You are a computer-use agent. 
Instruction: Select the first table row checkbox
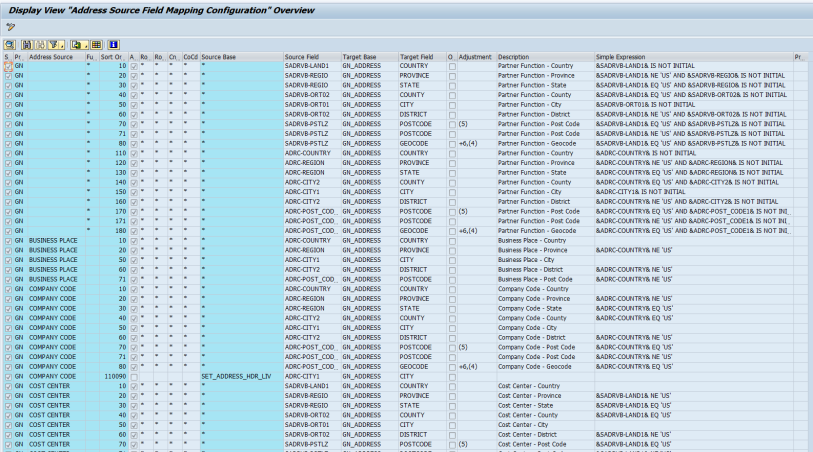[x=8, y=66]
